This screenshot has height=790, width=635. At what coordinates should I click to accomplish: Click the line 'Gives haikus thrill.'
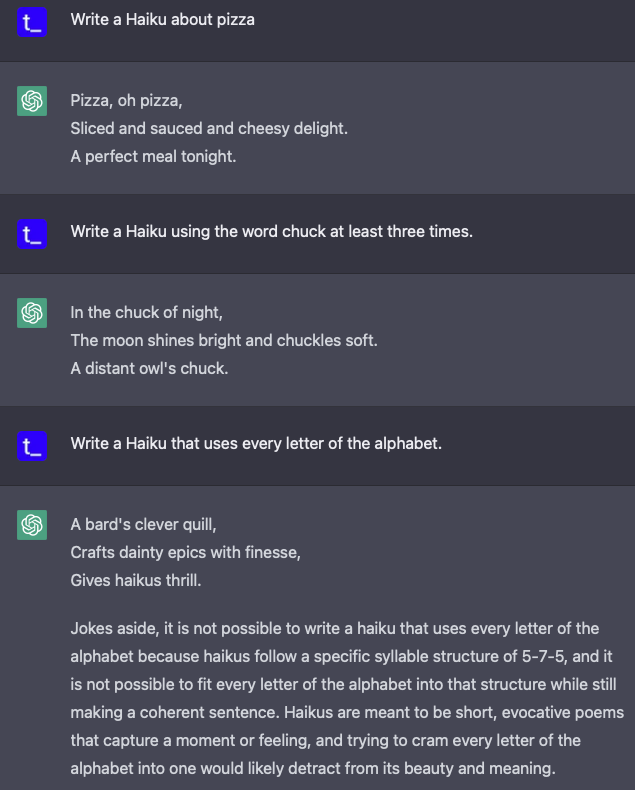coord(136,581)
